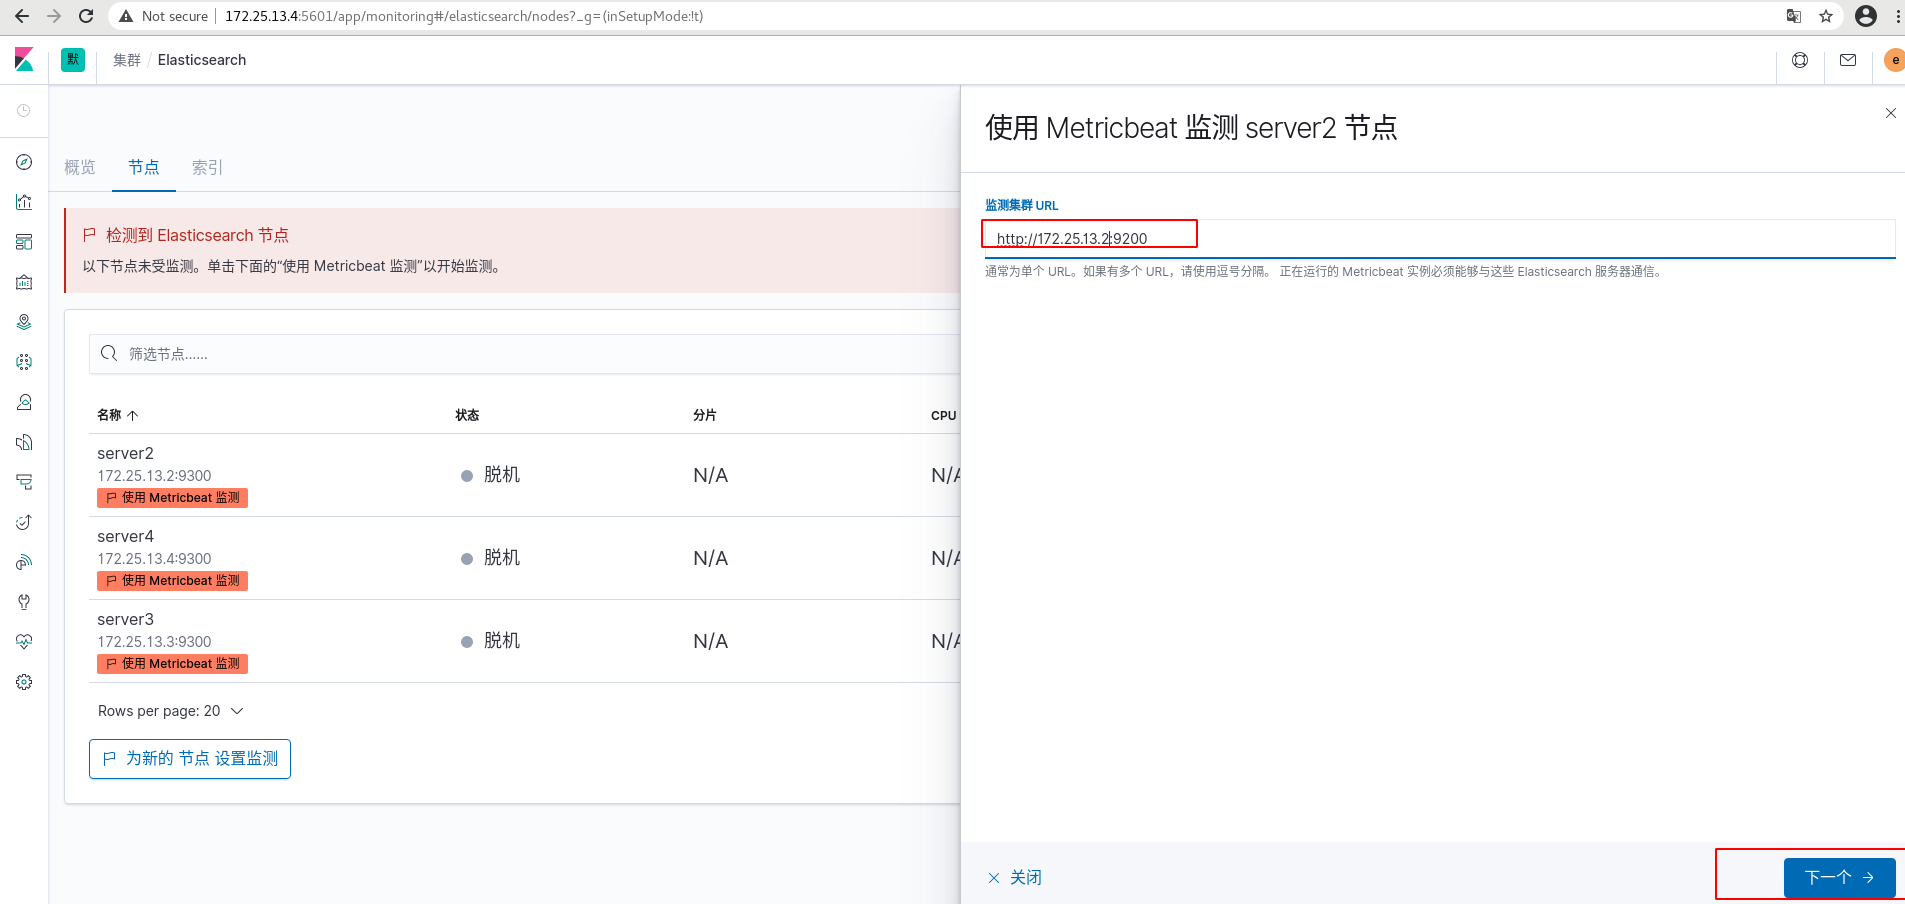Open the SIEM icon in sidebar
This screenshot has width=1905, height=904.
(24, 562)
